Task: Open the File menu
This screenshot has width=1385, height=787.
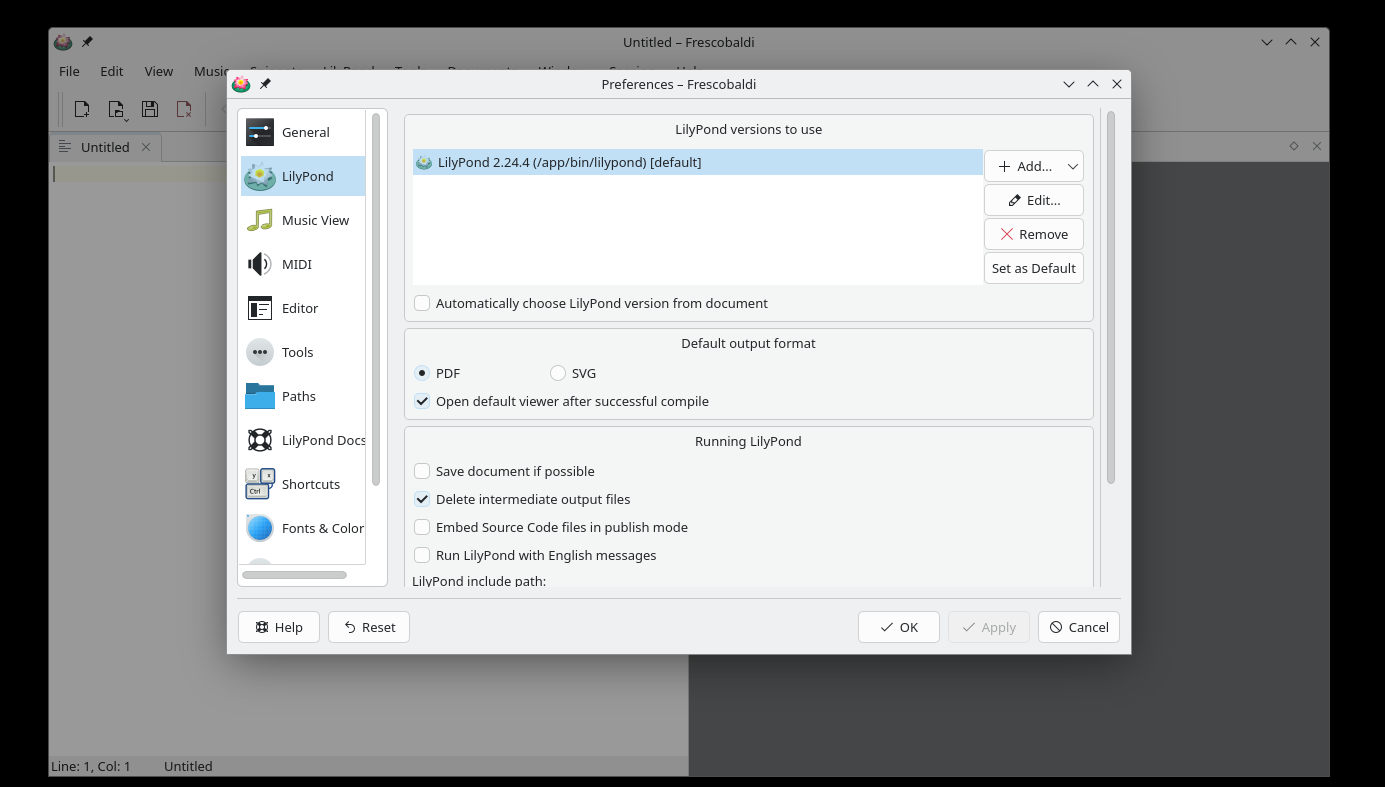Action: pyautogui.click(x=69, y=71)
